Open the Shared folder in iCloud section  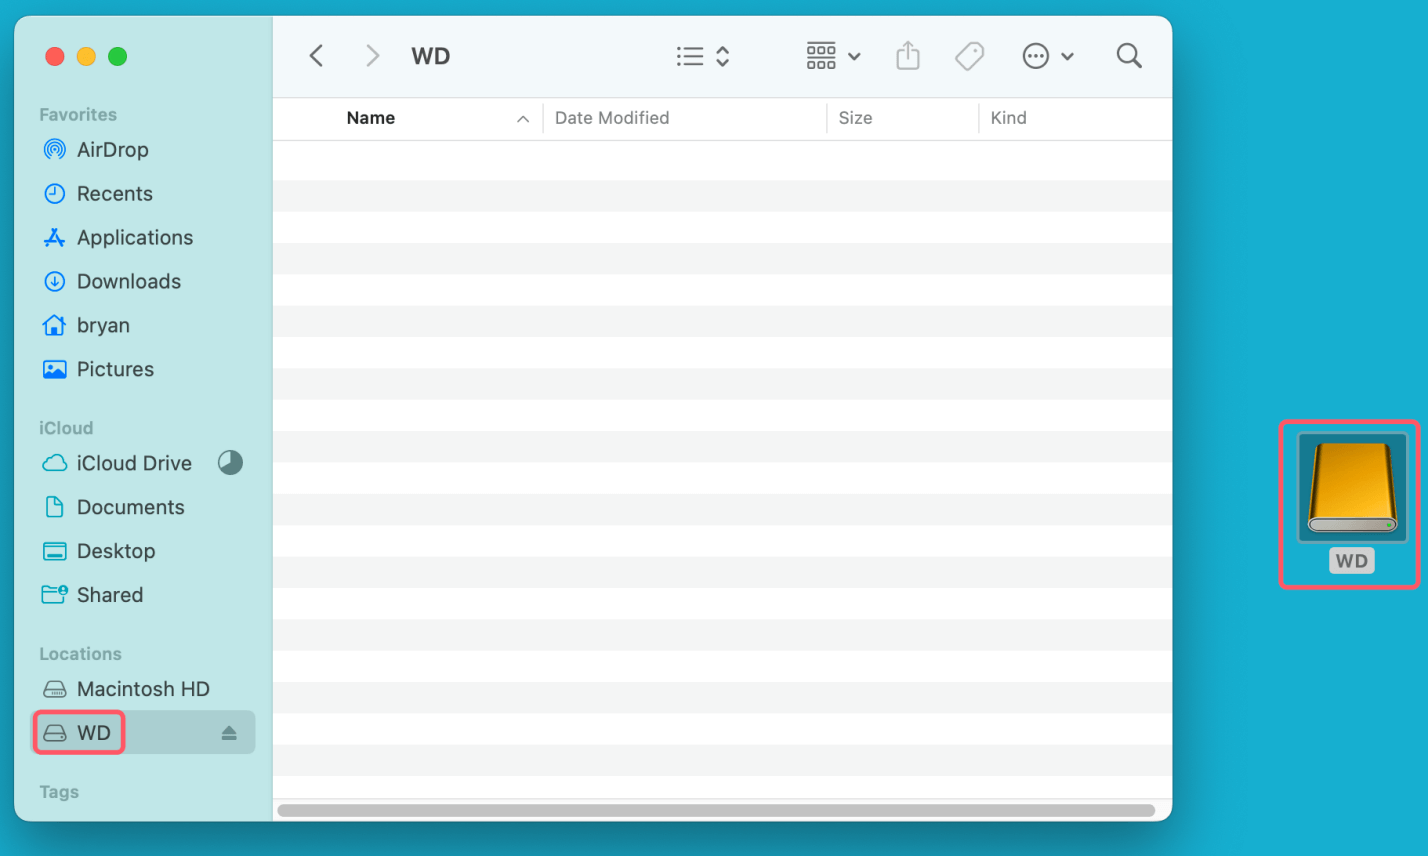point(109,595)
